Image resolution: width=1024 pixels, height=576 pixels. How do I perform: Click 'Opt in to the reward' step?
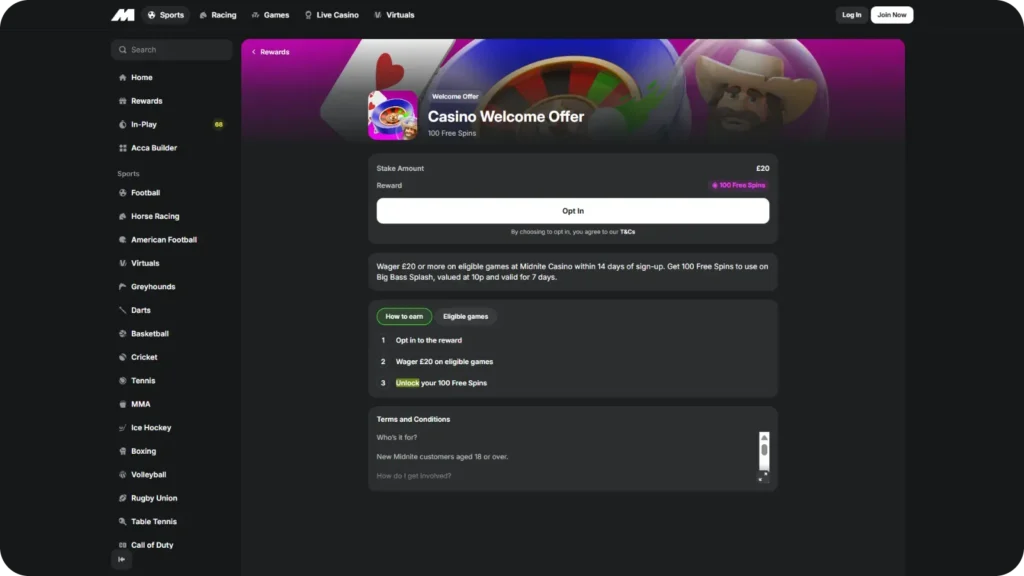click(428, 341)
